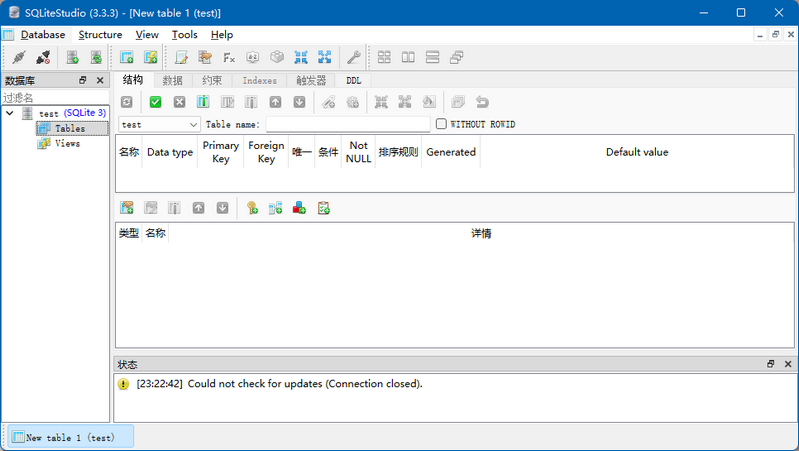The height and width of the screenshot is (451, 799).
Task: Click the Connect to database icon
Action: [x=19, y=57]
